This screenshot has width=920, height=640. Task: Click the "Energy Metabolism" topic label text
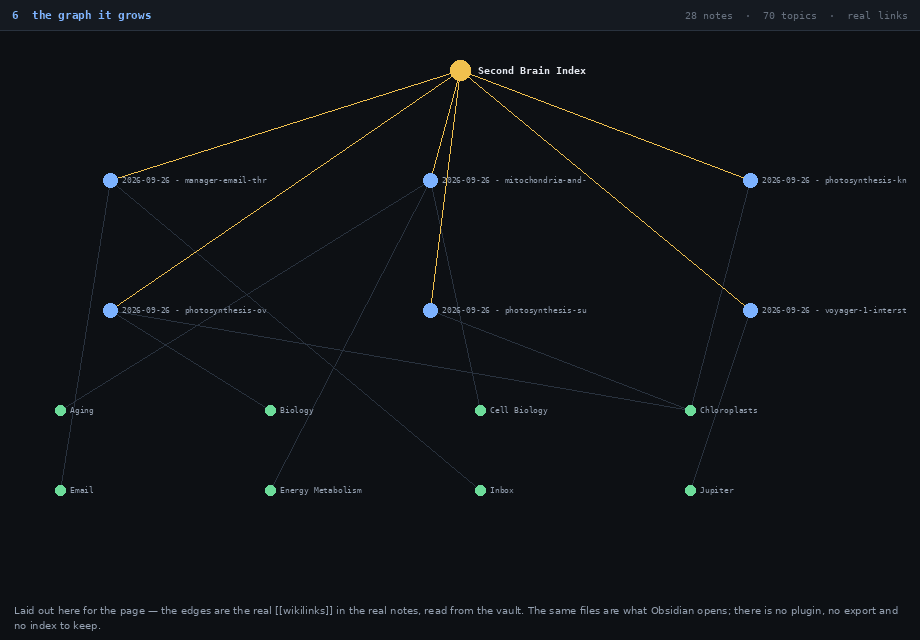(321, 490)
